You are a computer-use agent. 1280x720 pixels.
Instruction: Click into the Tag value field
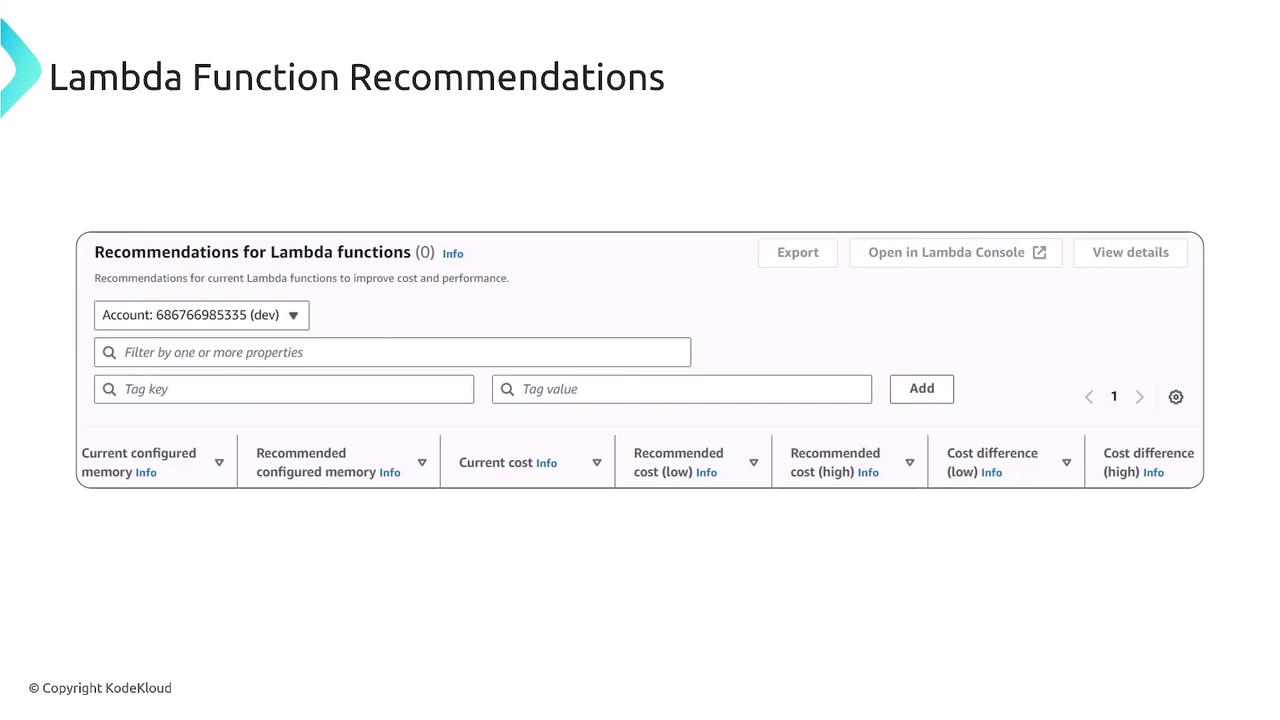690,389
